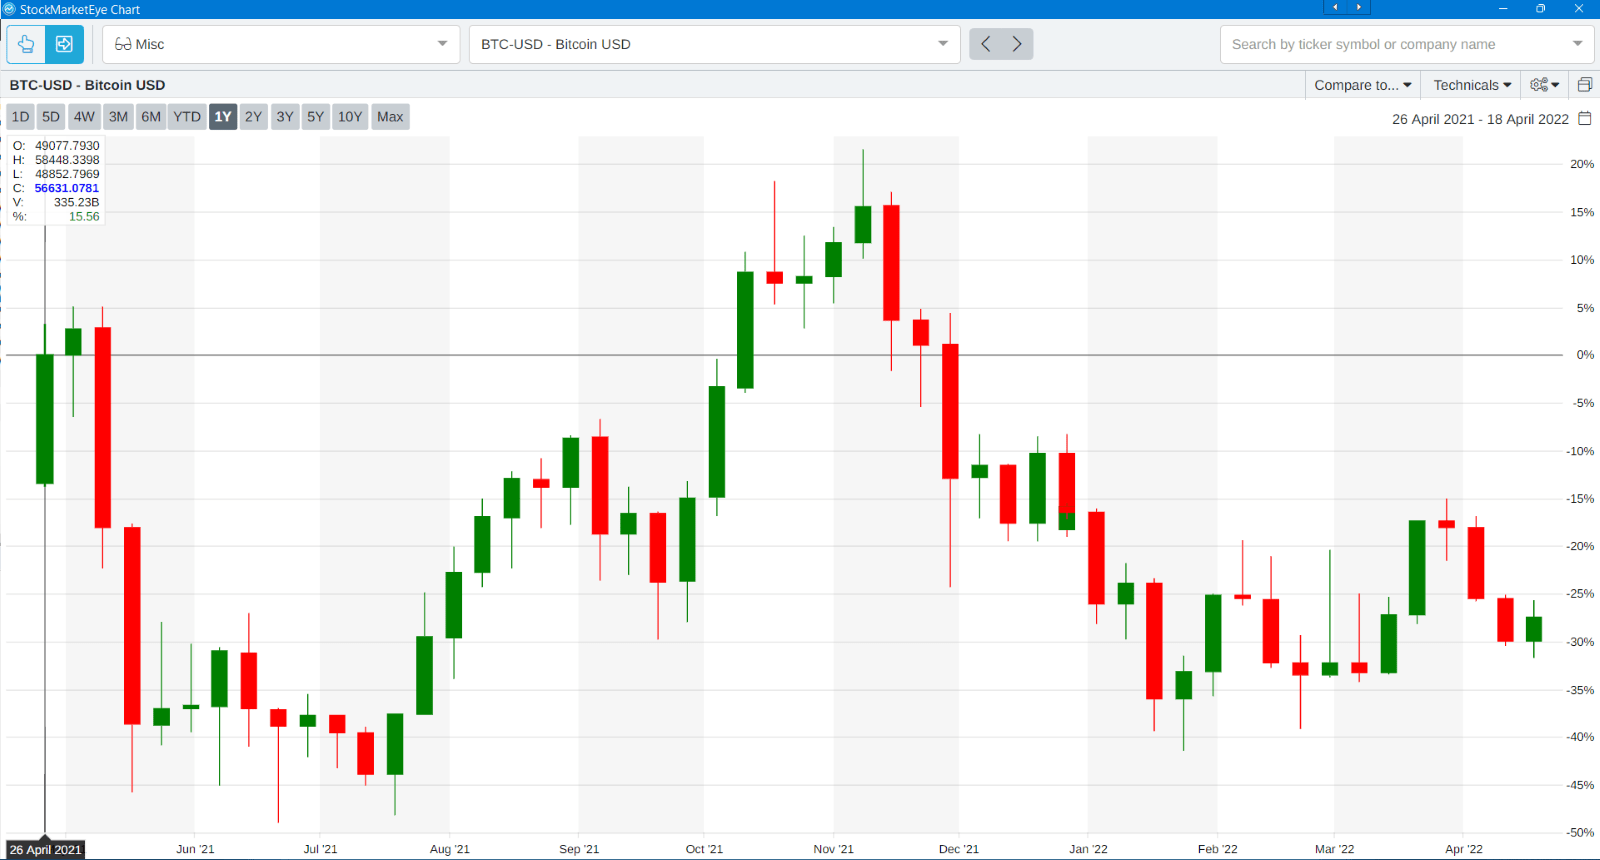Image resolution: width=1600 pixels, height=860 pixels.
Task: Click the title bar left arrow
Action: tap(1335, 8)
